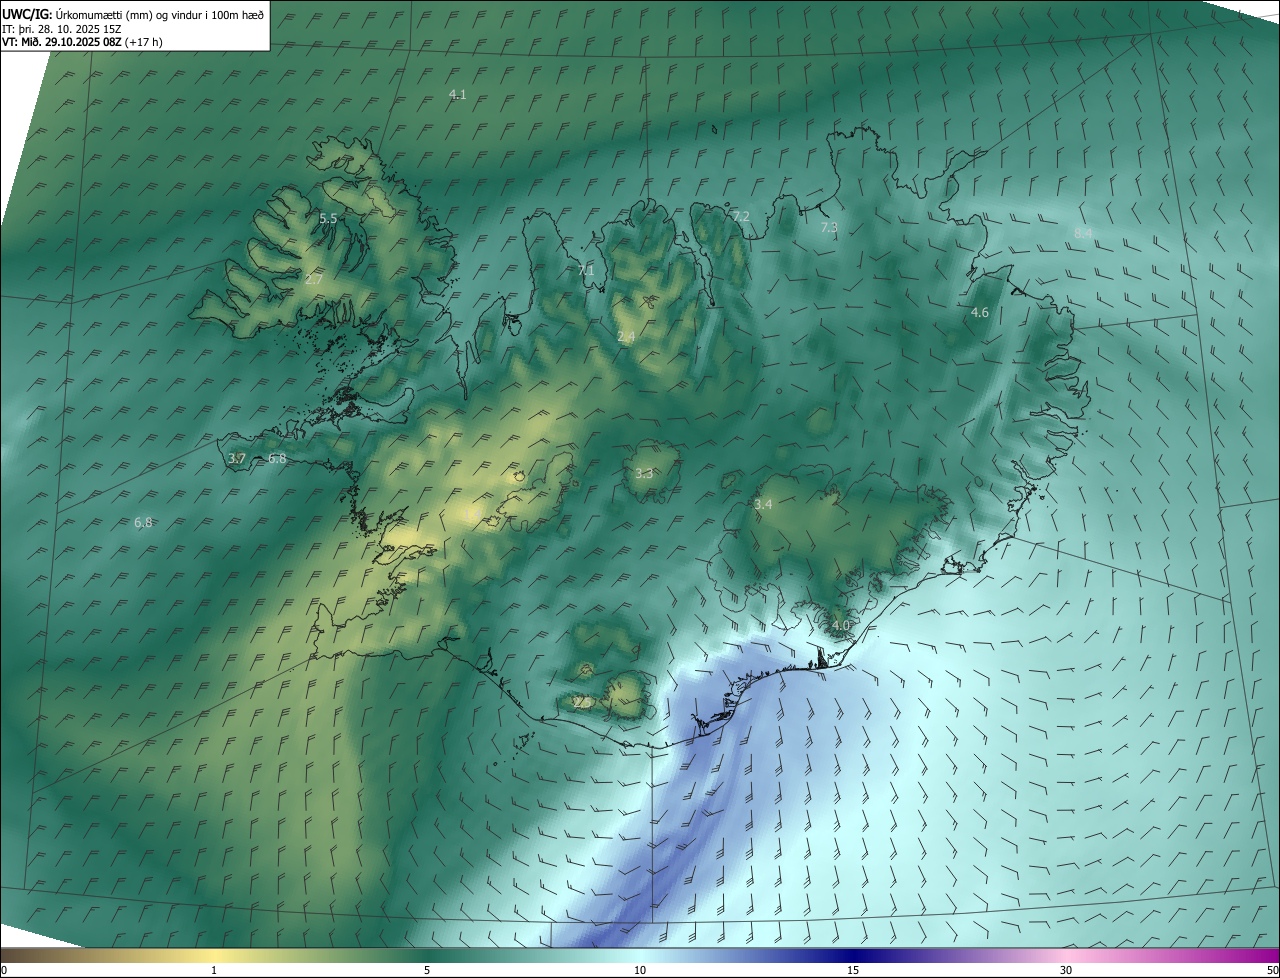This screenshot has width=1280, height=978.
Task: Select the 3.7 value label
Action: (x=237, y=458)
